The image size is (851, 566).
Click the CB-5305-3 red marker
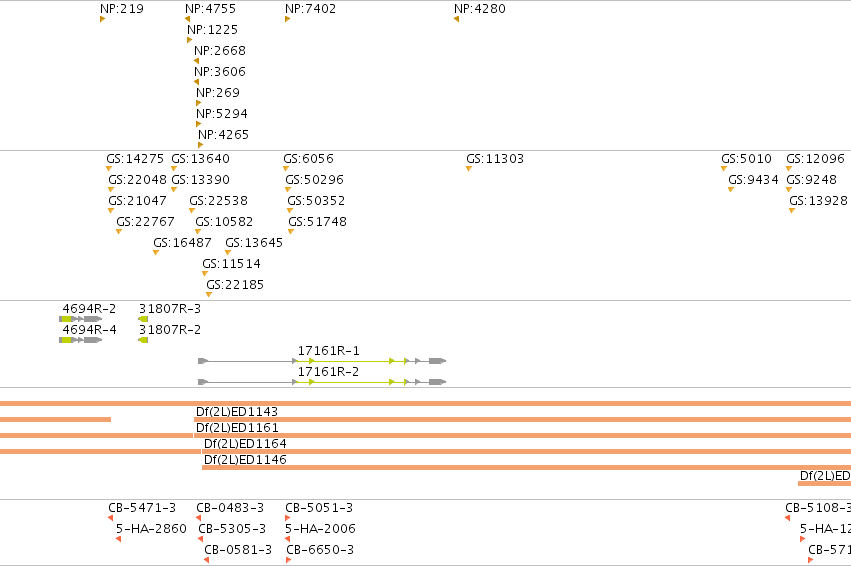(201, 539)
